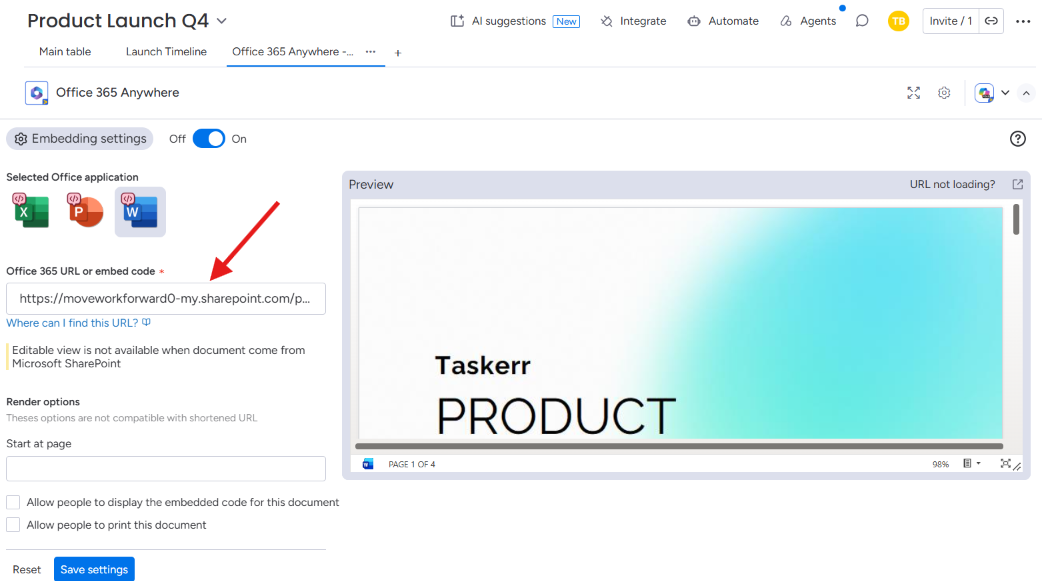This screenshot has width=1042, height=583.
Task: Collapse the view header with up chevron
Action: point(1026,93)
